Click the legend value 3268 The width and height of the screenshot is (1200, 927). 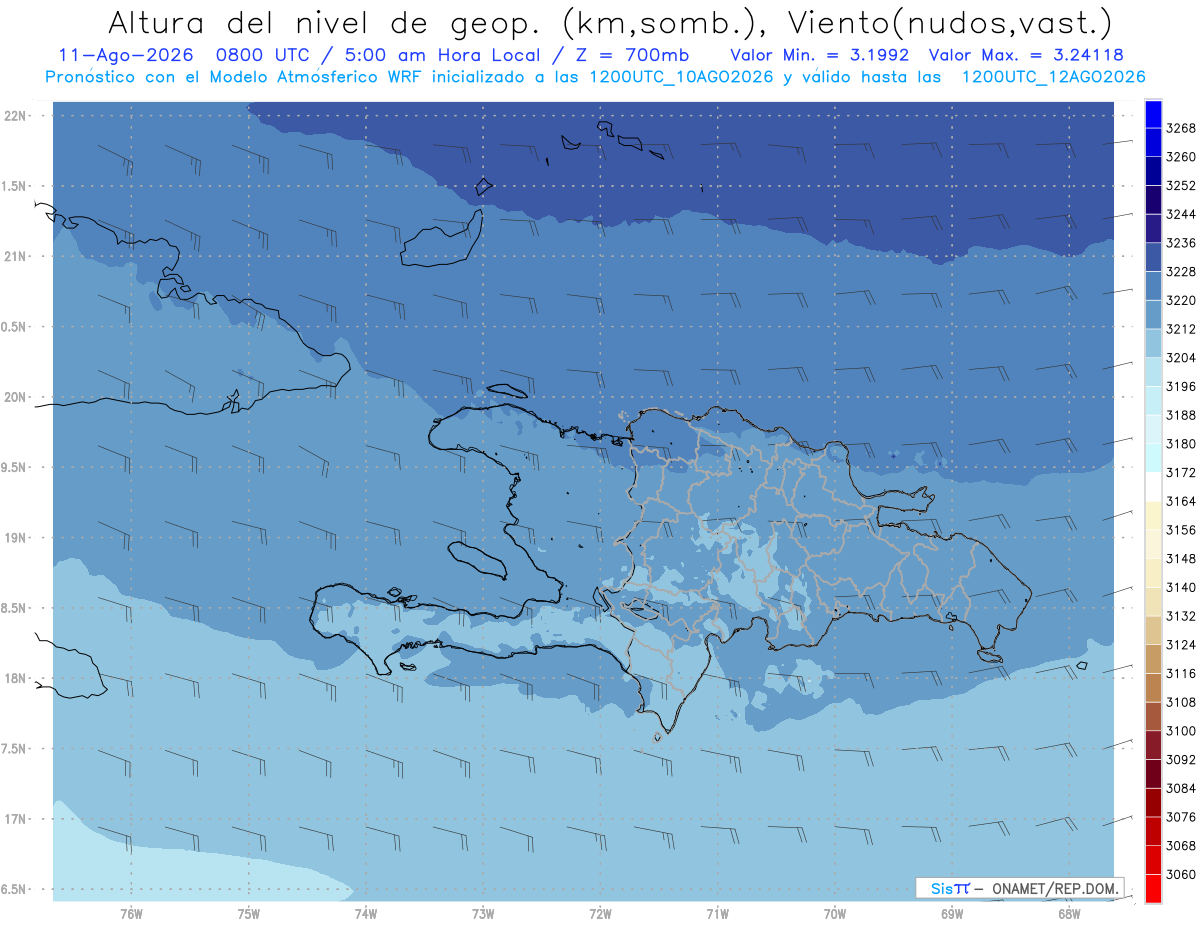coord(1180,129)
